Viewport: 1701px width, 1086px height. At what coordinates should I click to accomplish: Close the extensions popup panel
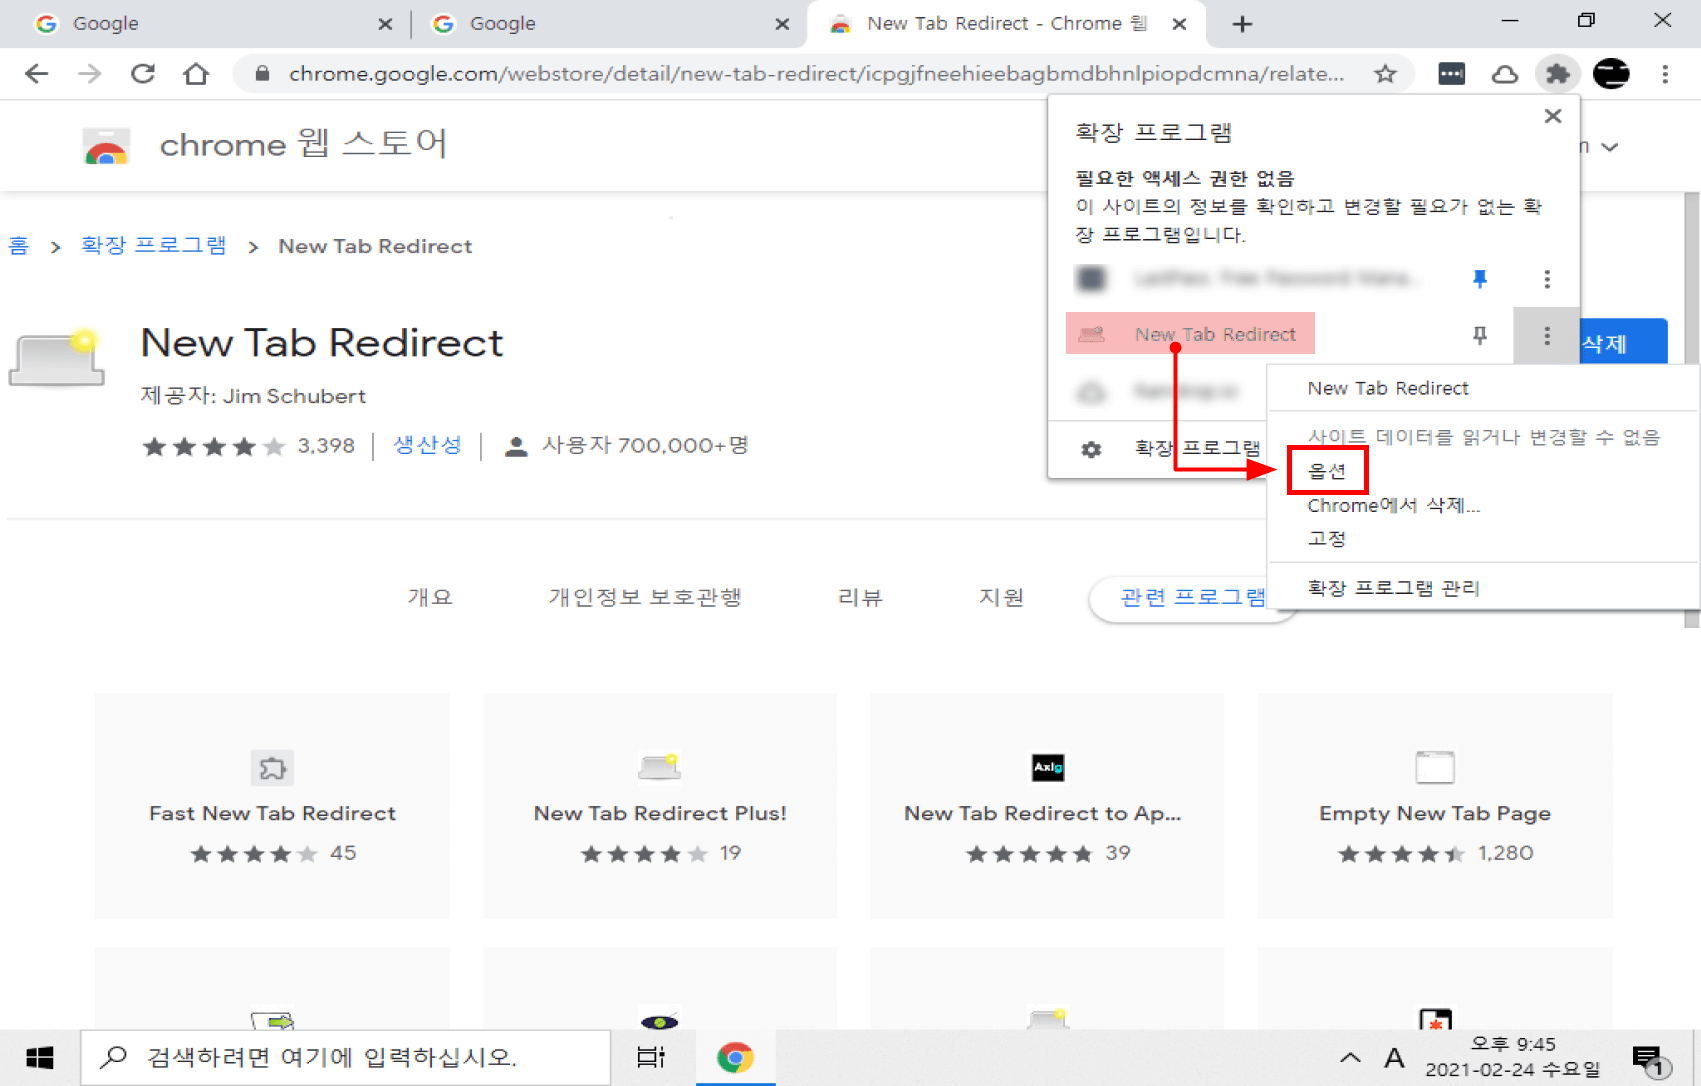coord(1553,116)
